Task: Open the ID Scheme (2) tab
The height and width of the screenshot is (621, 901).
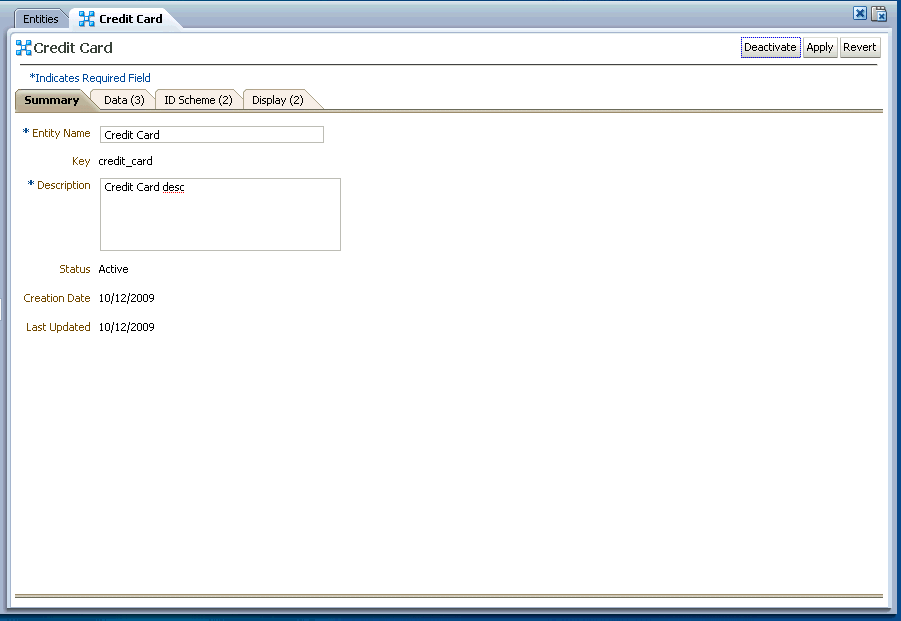Action: click(x=197, y=99)
